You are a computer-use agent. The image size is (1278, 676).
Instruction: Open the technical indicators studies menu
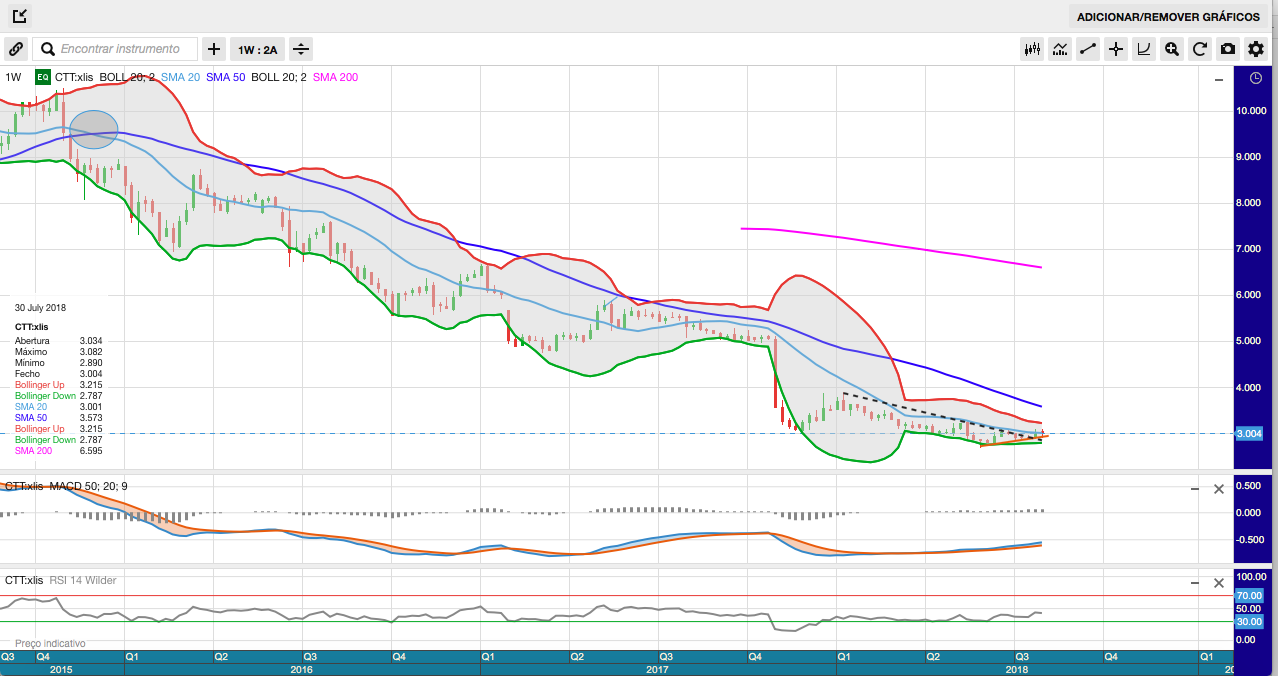[1061, 49]
